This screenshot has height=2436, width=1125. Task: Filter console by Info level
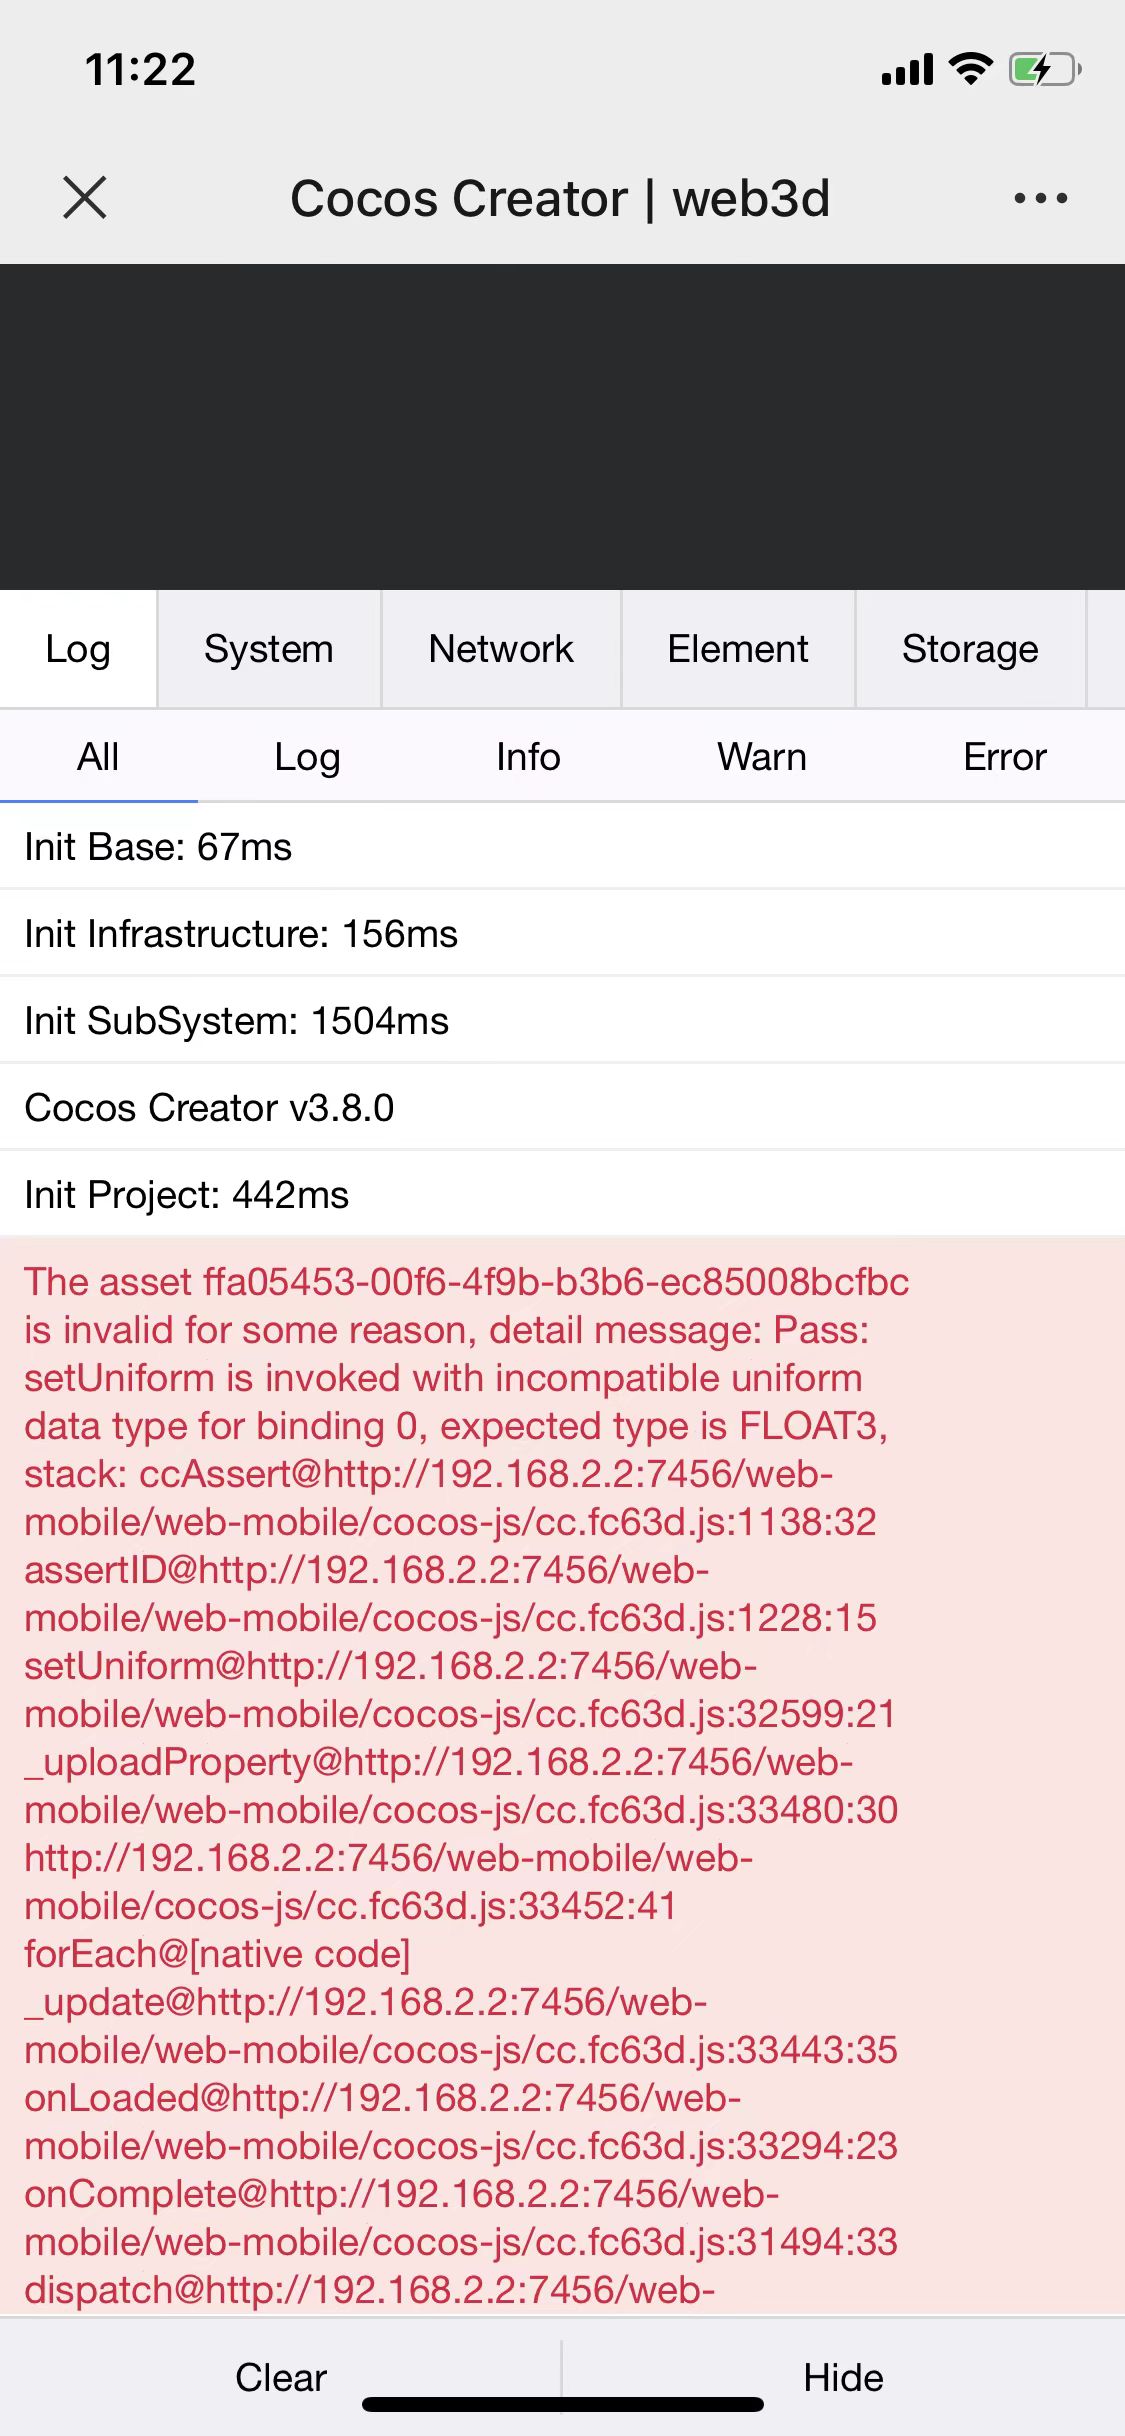(528, 757)
